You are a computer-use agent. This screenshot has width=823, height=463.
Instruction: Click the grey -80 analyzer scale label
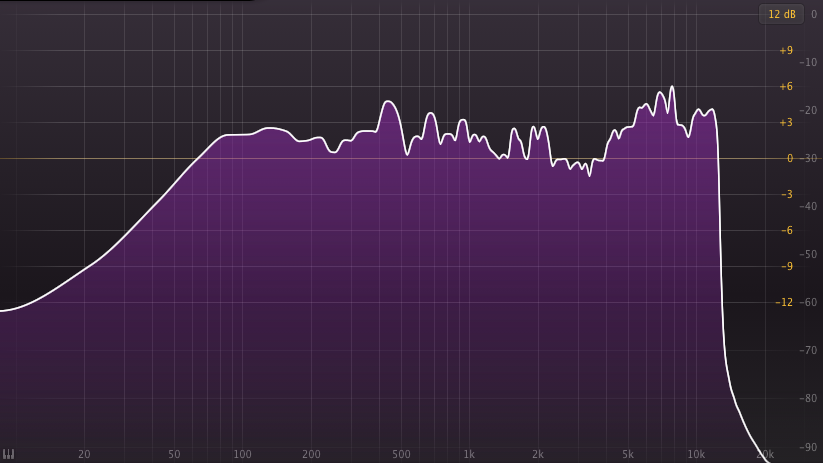(x=808, y=398)
